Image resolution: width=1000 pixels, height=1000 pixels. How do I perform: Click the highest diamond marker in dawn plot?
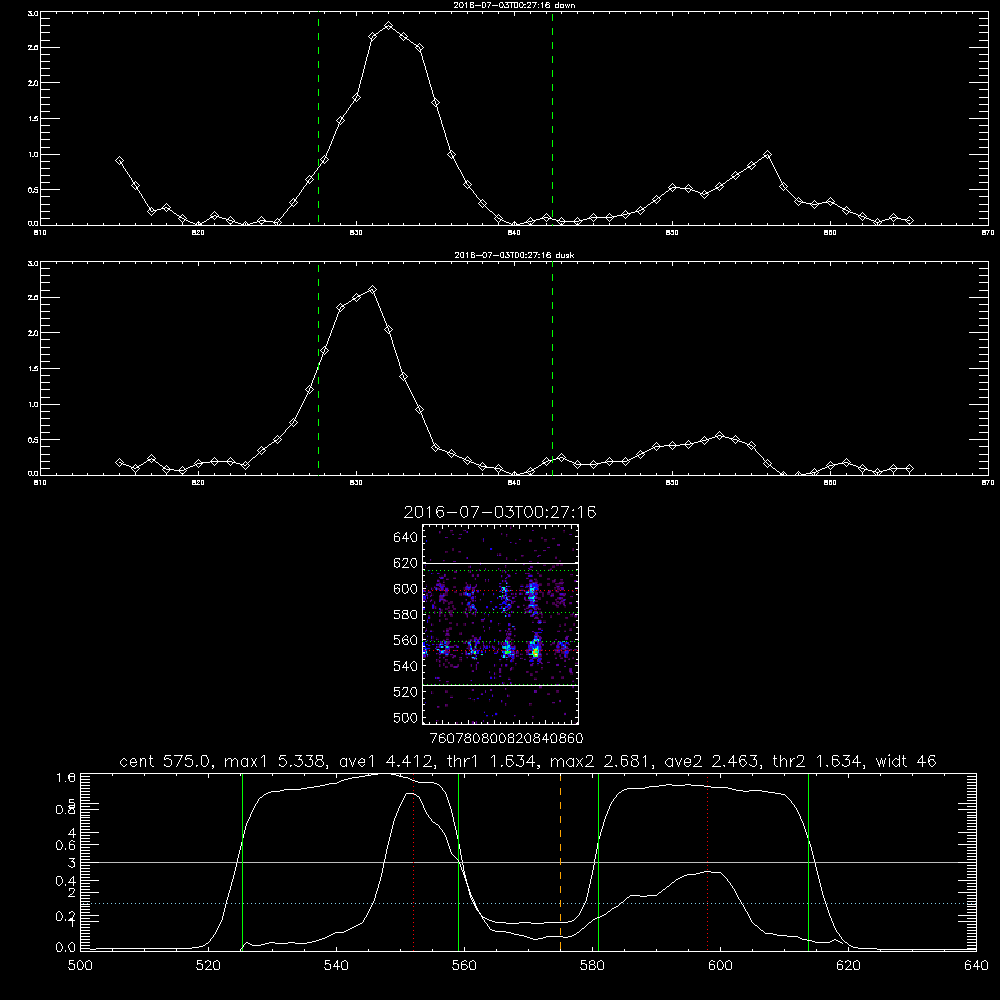coord(388,26)
